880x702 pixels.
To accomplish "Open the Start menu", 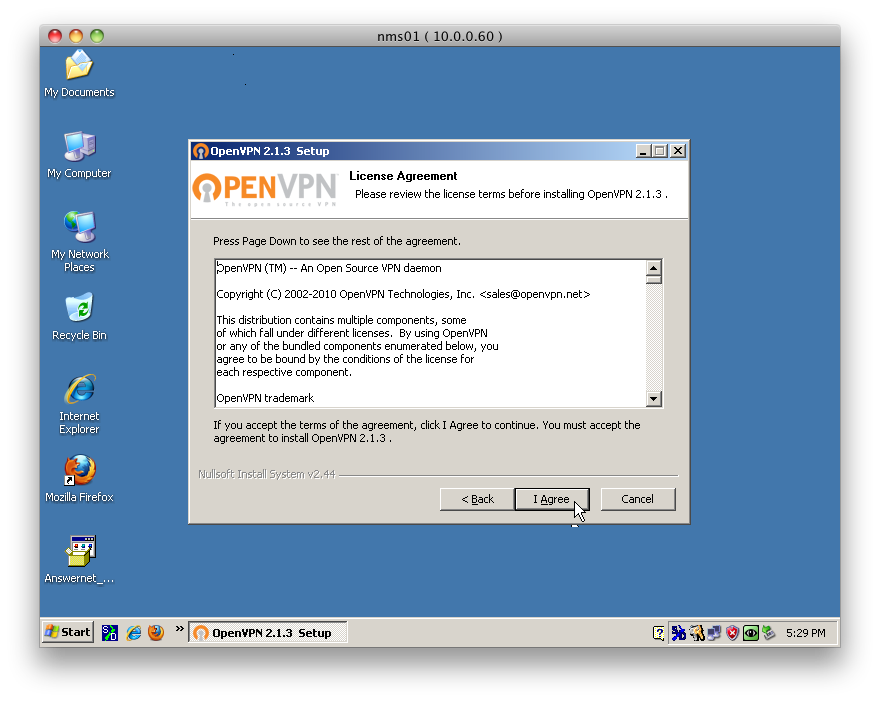I will [68, 632].
